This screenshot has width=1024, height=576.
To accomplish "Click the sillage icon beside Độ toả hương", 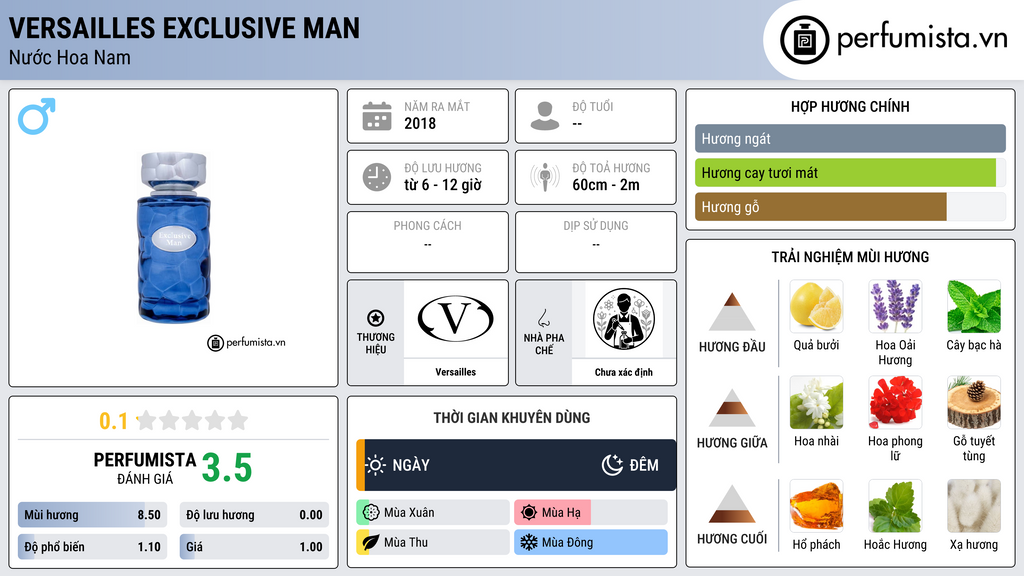I will (545, 177).
